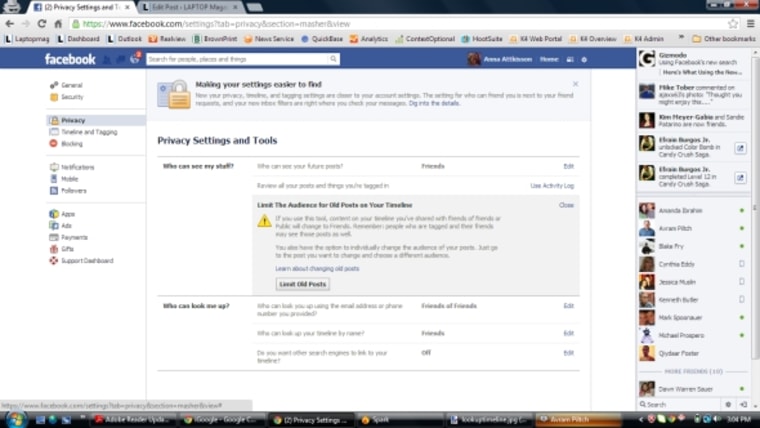Bookmark this page with the star icon
760x428 pixels.
pos(733,23)
